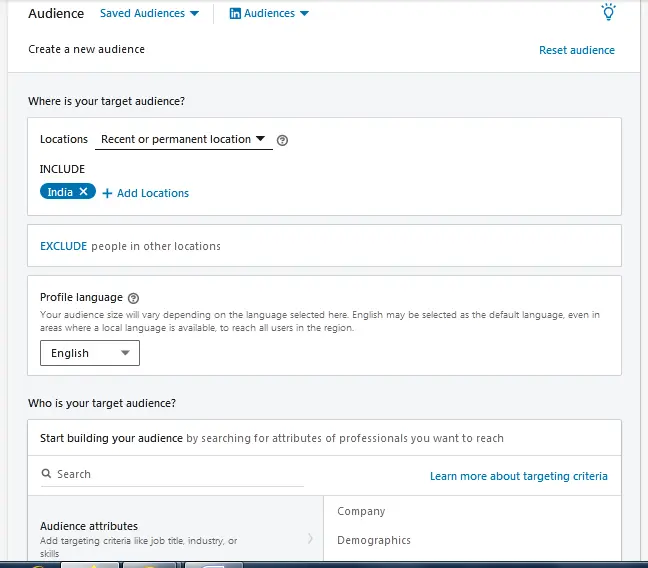The height and width of the screenshot is (568, 648).
Task: Open the Recent or permanent location dropdown
Action: pyautogui.click(x=183, y=140)
